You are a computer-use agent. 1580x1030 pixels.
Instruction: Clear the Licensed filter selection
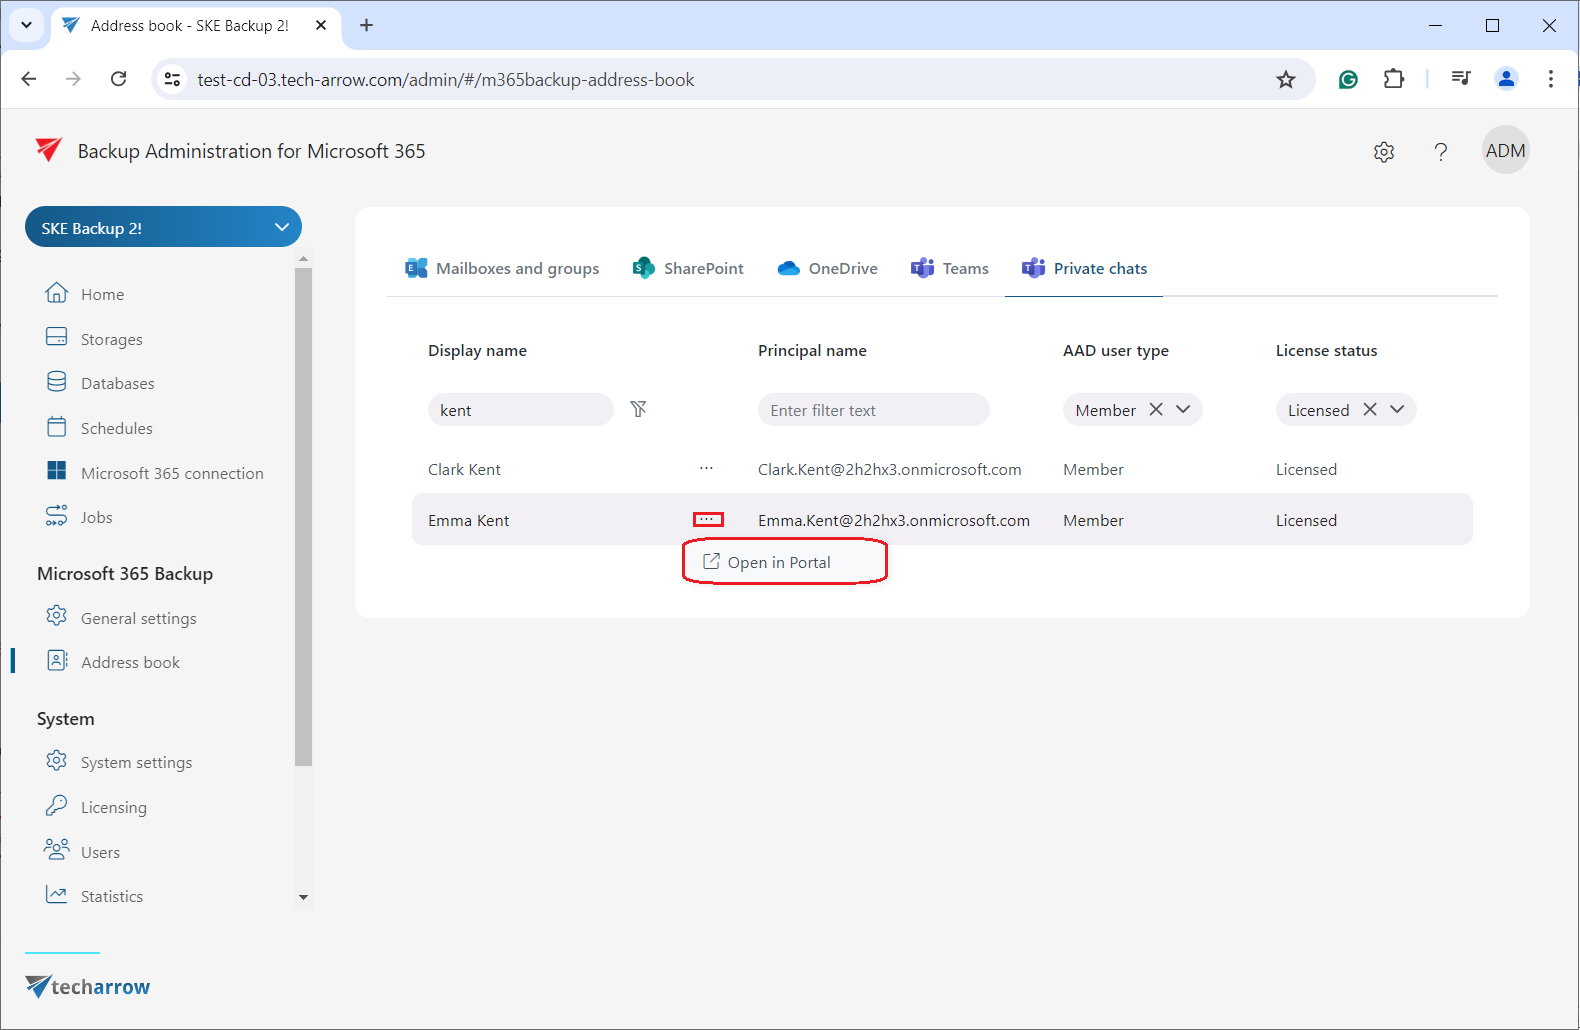pos(1370,409)
